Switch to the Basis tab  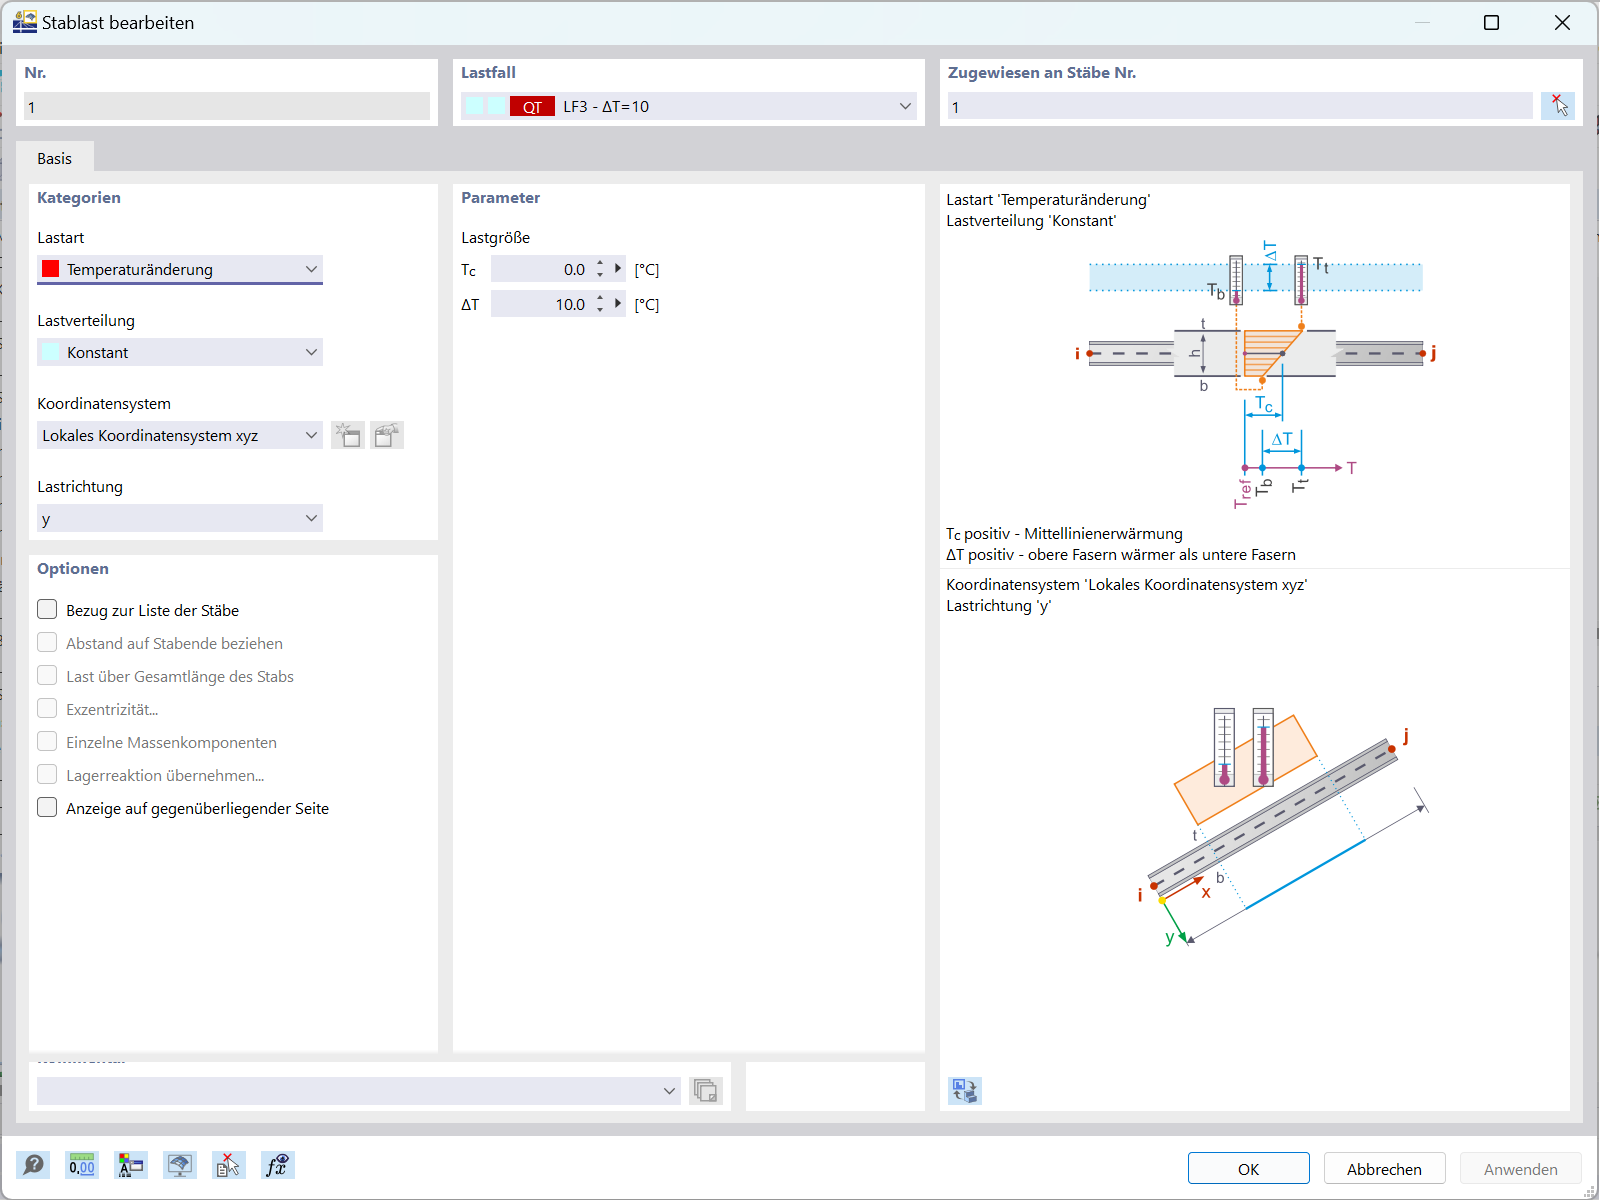(x=55, y=158)
